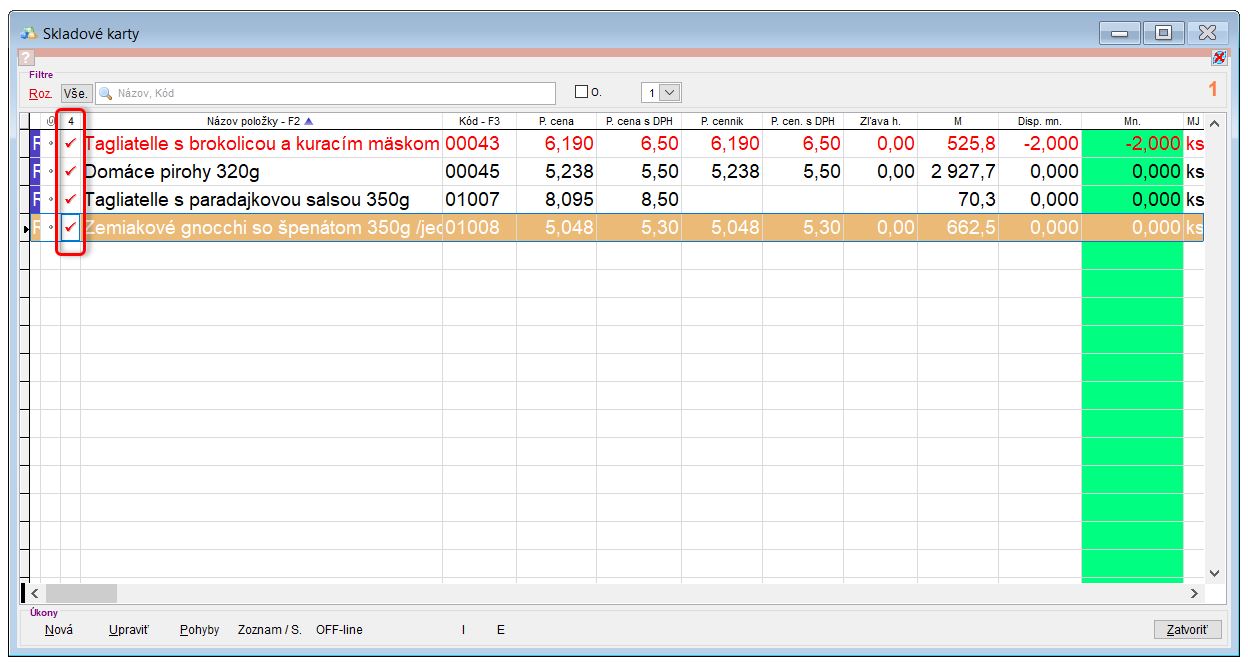Click the Vše. filter button

pyautogui.click(x=76, y=93)
